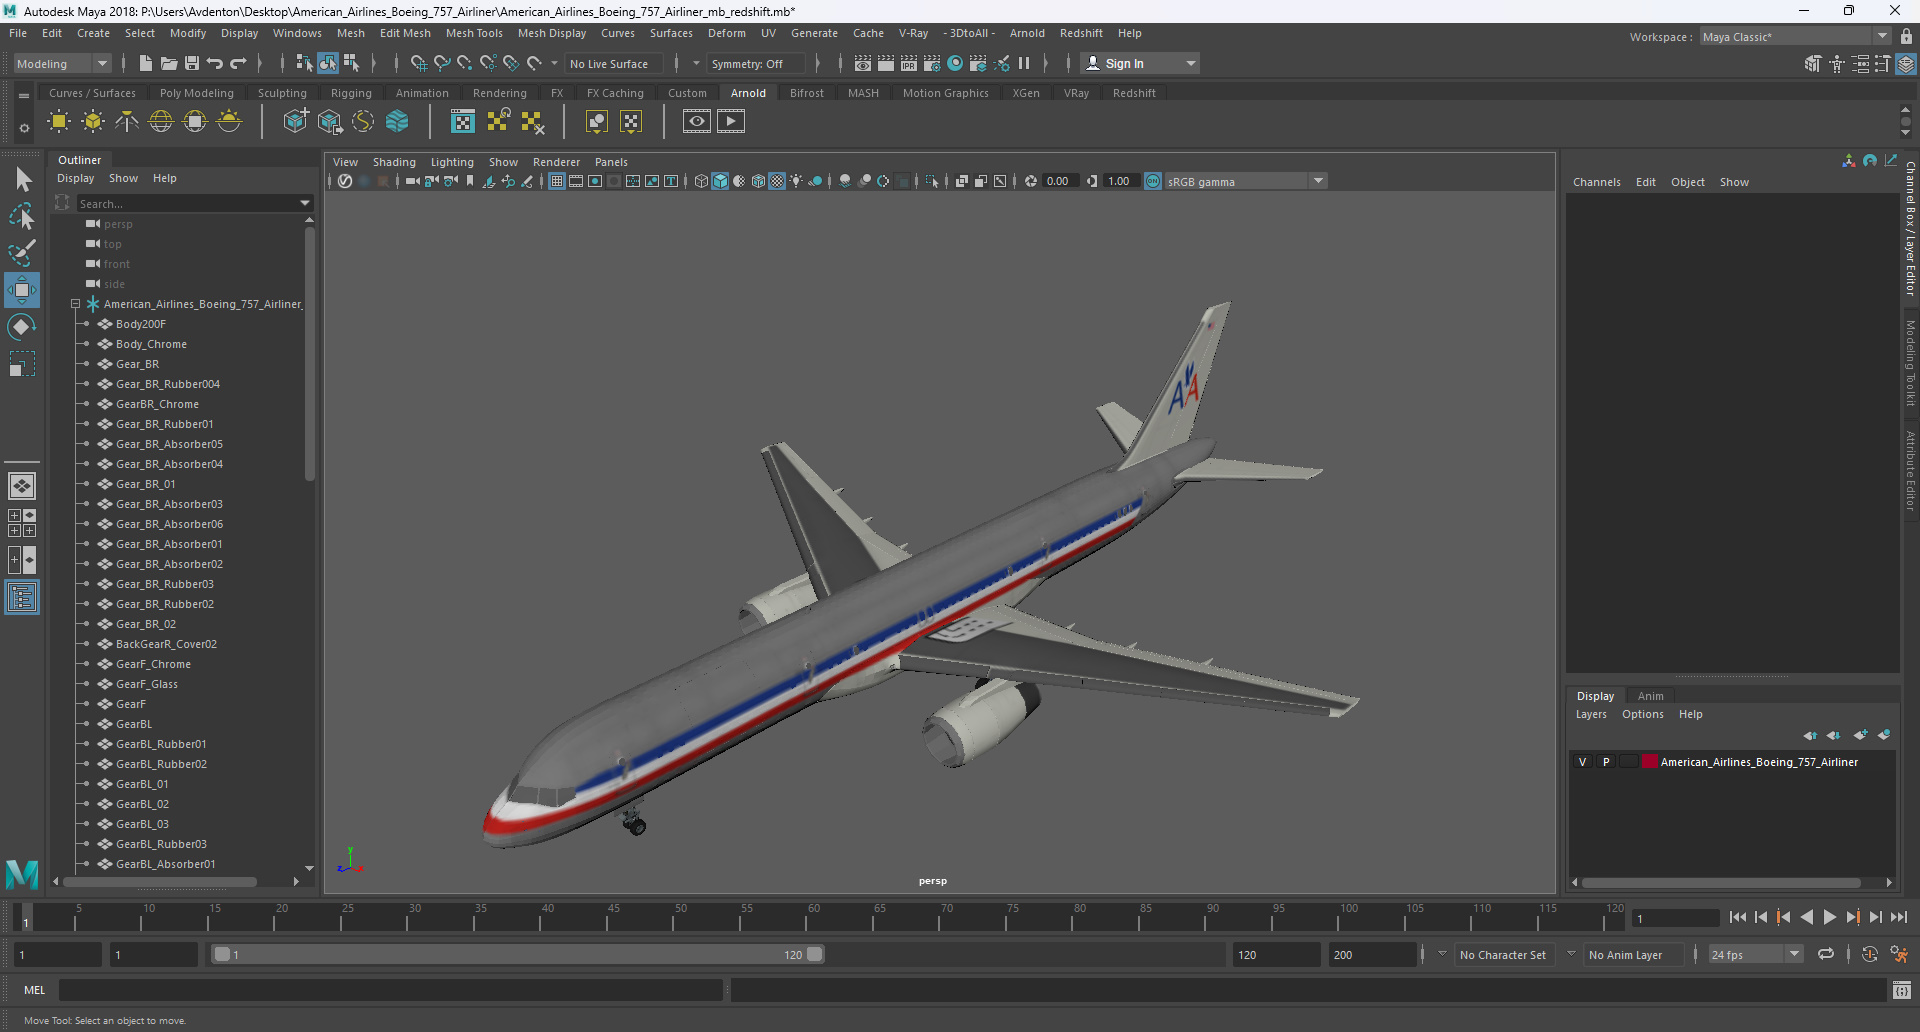Toggle layer visibility V box
1920x1032 pixels.
point(1582,762)
